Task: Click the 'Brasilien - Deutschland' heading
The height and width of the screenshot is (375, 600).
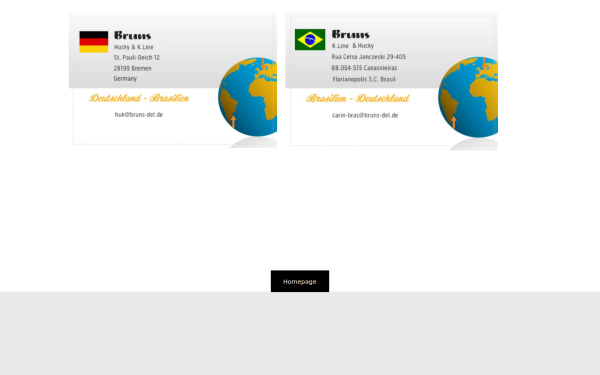Action: click(357, 99)
